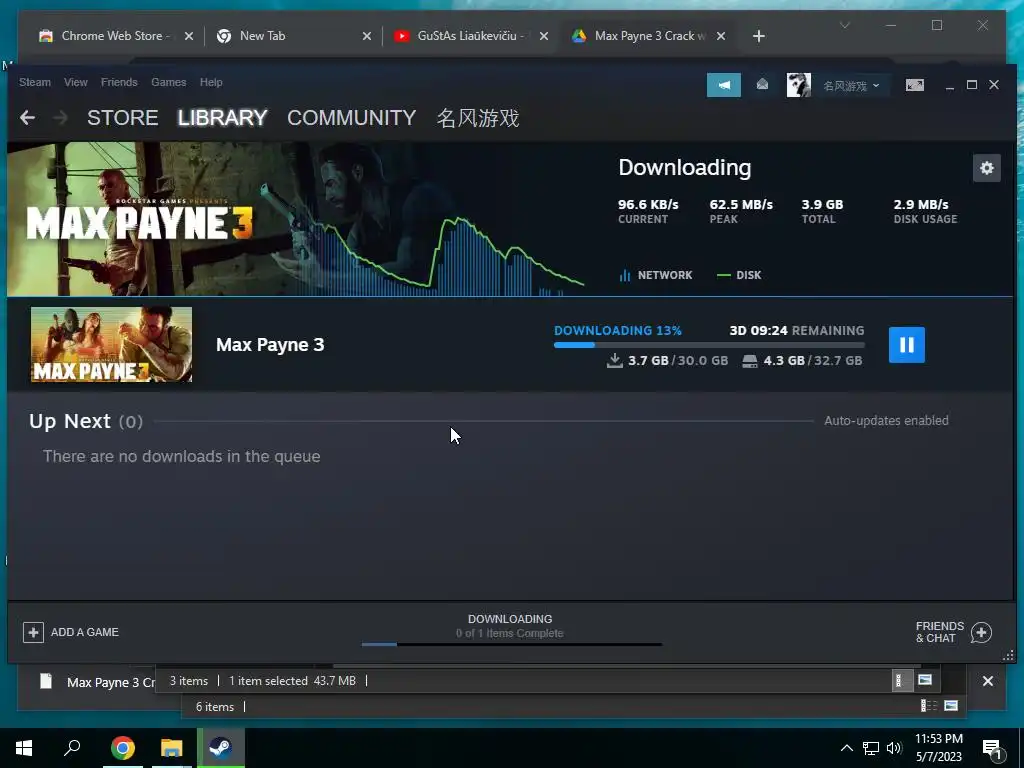
Task: Open Chrome tab search chevron
Action: pyautogui.click(x=844, y=25)
